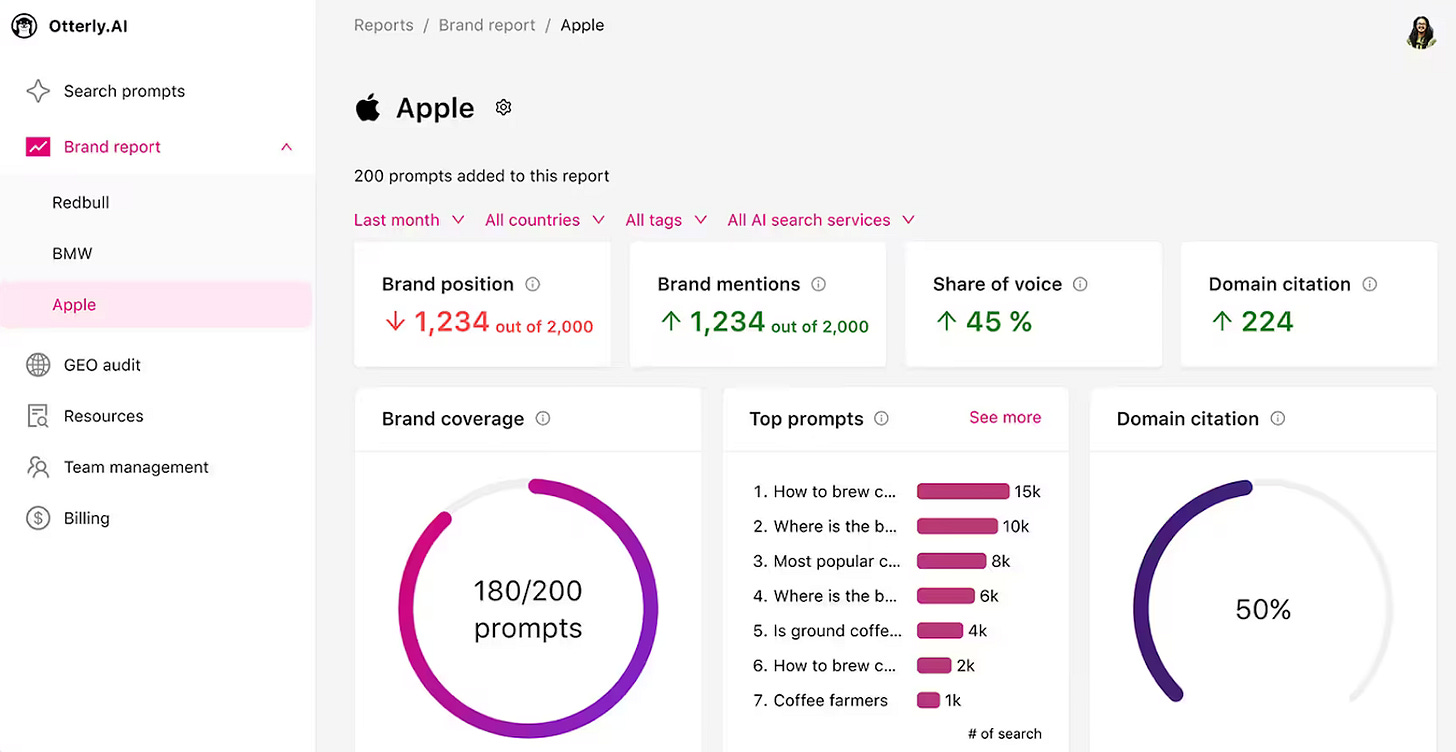Click the Brand report chart icon
The image size is (1456, 752).
coord(38,146)
